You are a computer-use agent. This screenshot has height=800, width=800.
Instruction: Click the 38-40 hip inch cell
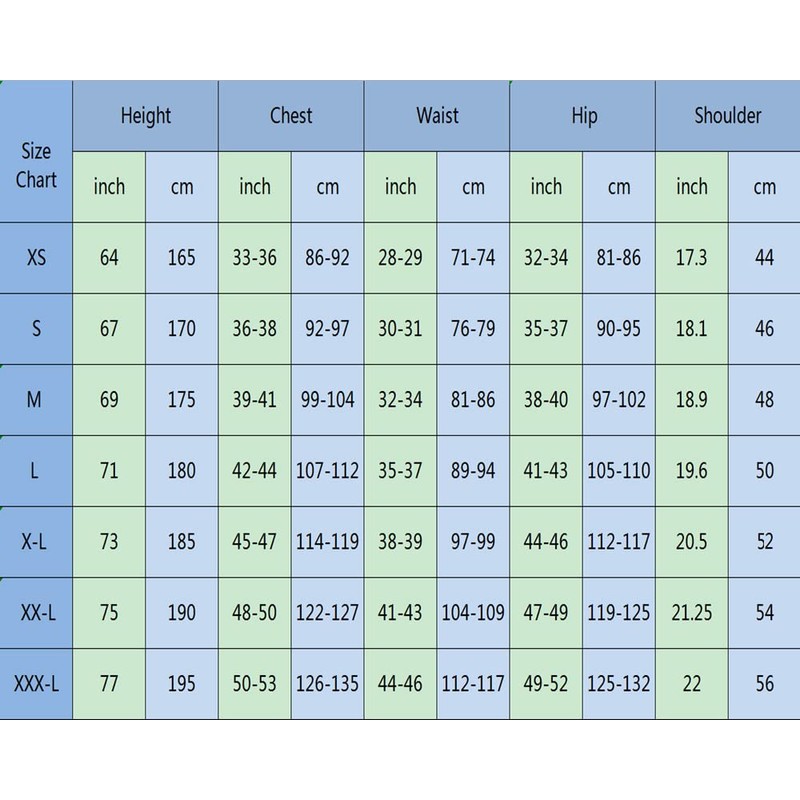point(546,400)
